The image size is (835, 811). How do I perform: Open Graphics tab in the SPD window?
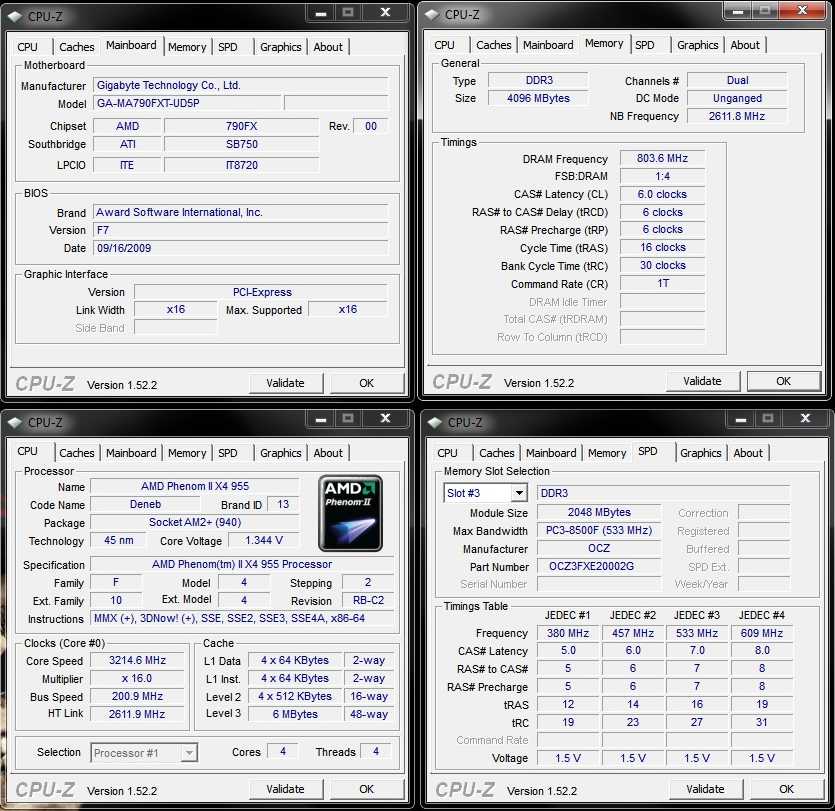[x=701, y=453]
